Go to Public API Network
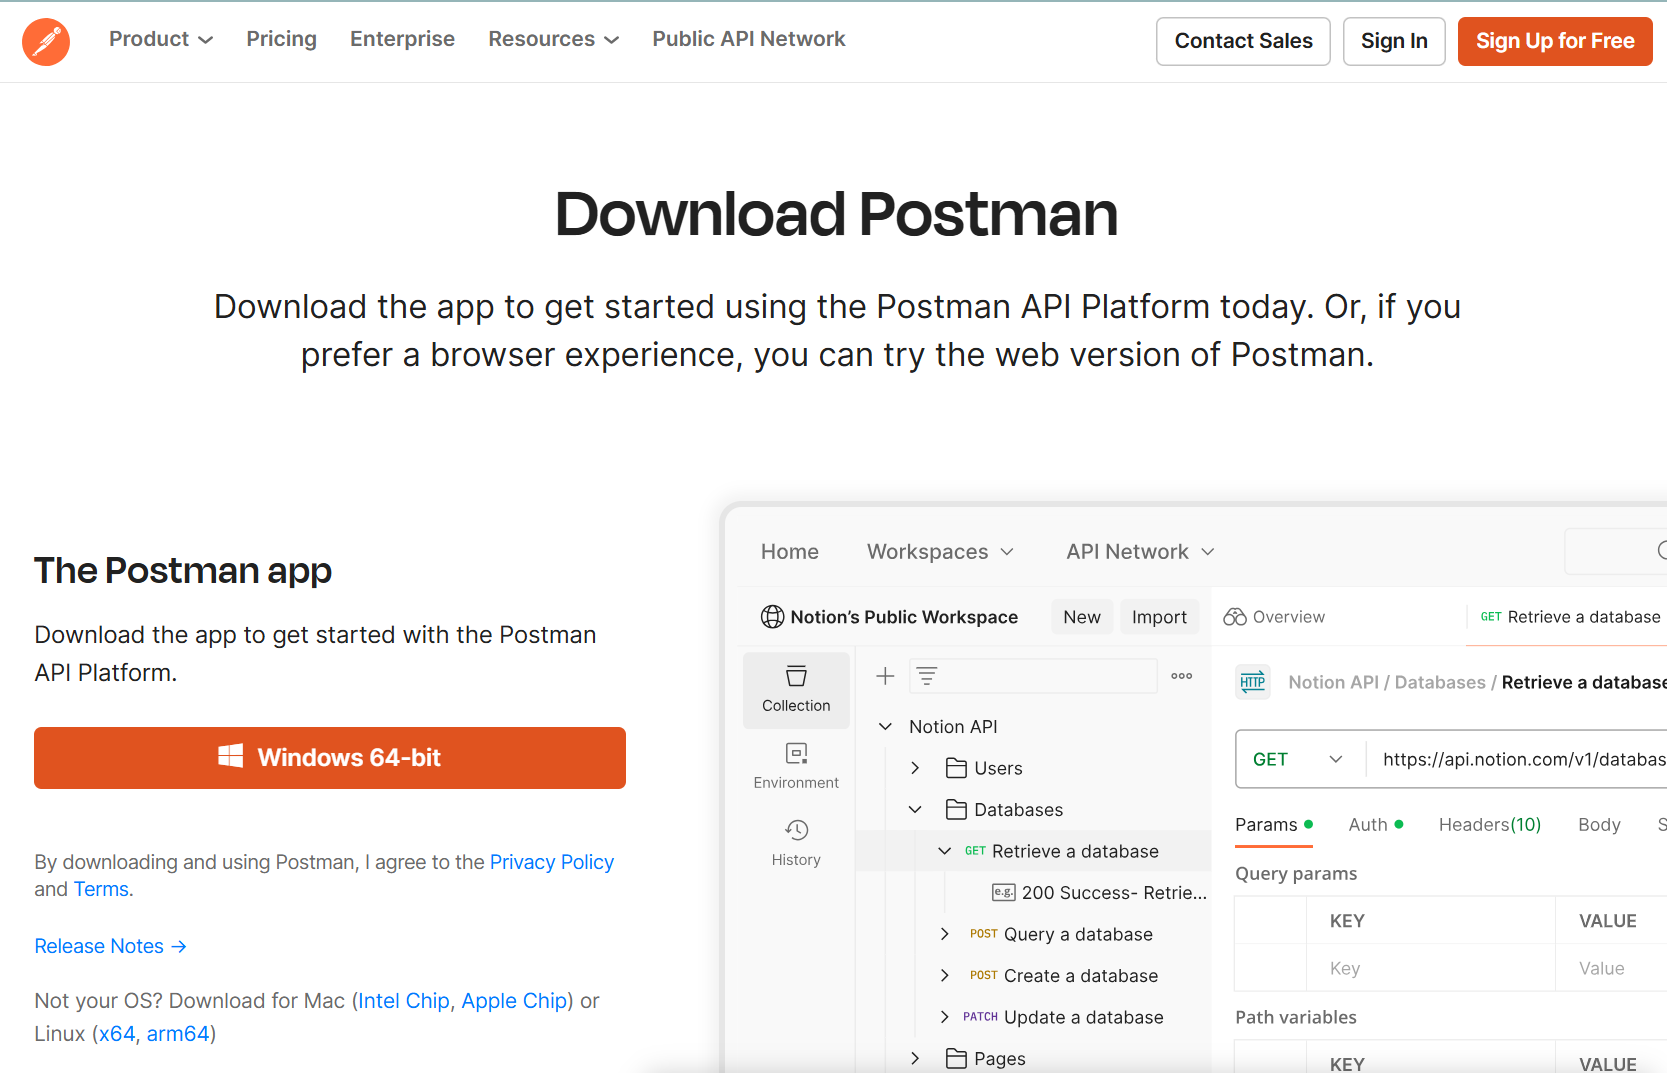Screen dimensions: 1667x1073 [x=749, y=39]
